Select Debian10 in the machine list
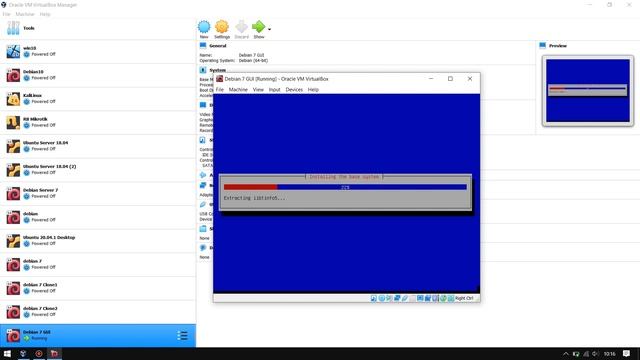Screen dimensions: 640x360 click(98, 76)
